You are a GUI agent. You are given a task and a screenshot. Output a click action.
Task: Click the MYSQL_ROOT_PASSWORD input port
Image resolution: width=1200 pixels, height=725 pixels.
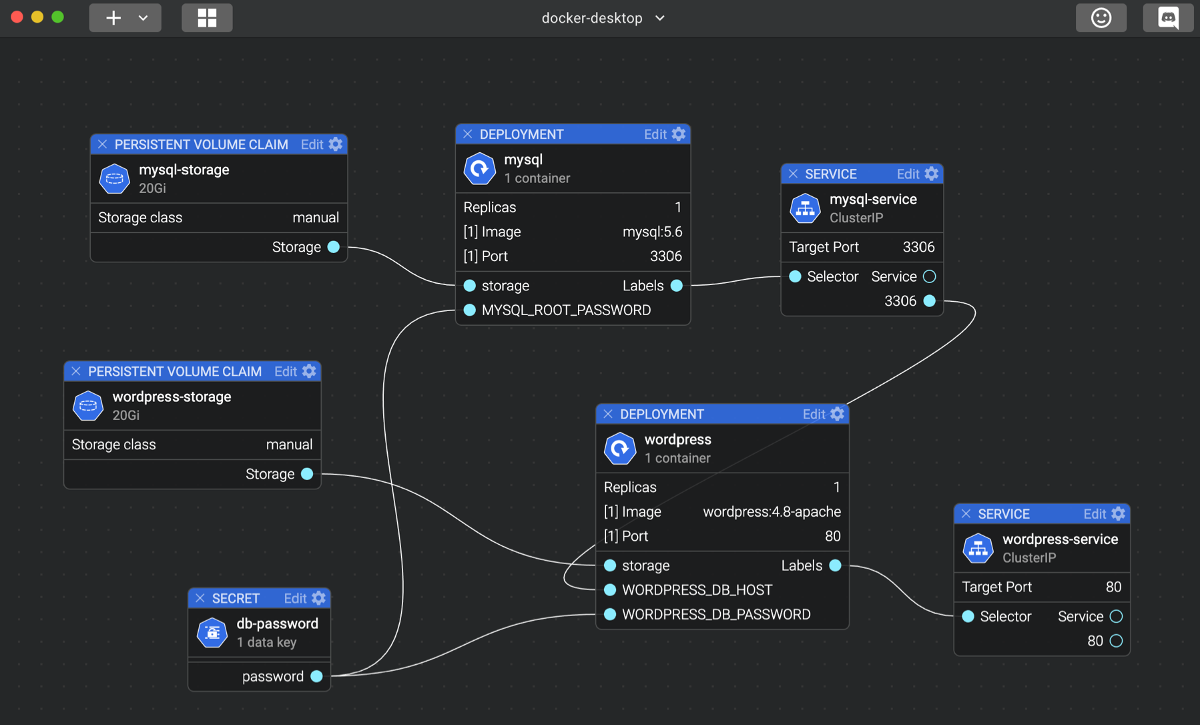pos(470,311)
